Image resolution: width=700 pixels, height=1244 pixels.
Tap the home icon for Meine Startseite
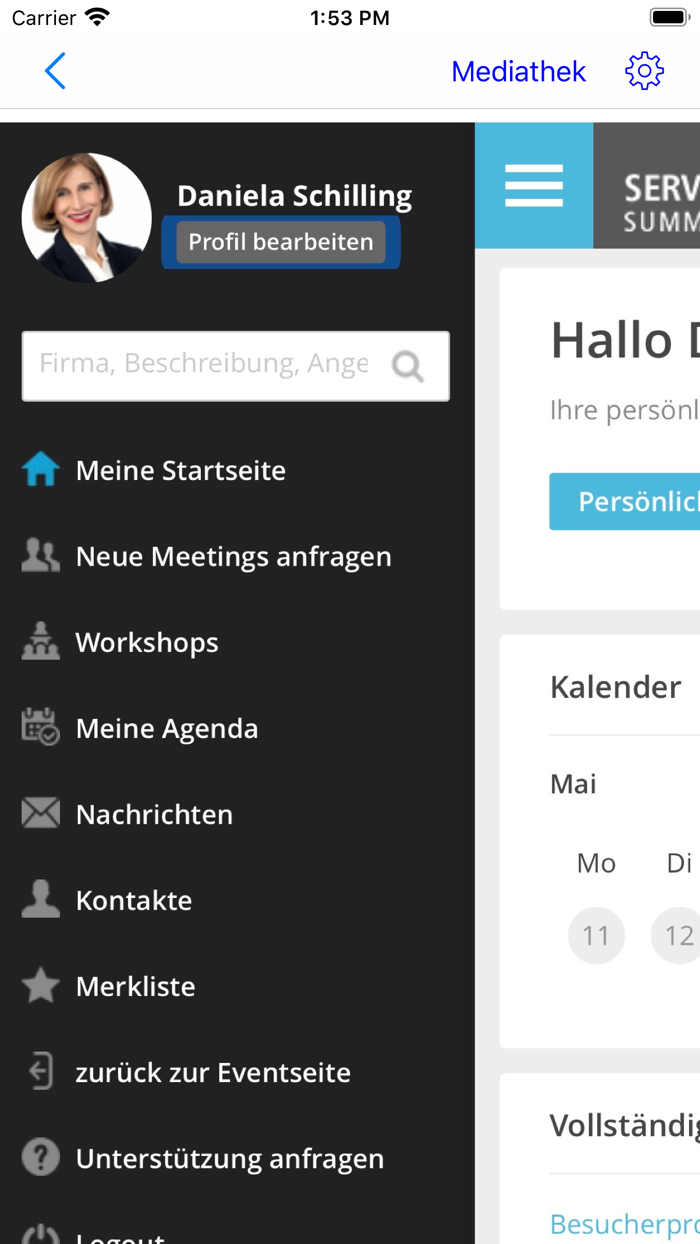(41, 470)
